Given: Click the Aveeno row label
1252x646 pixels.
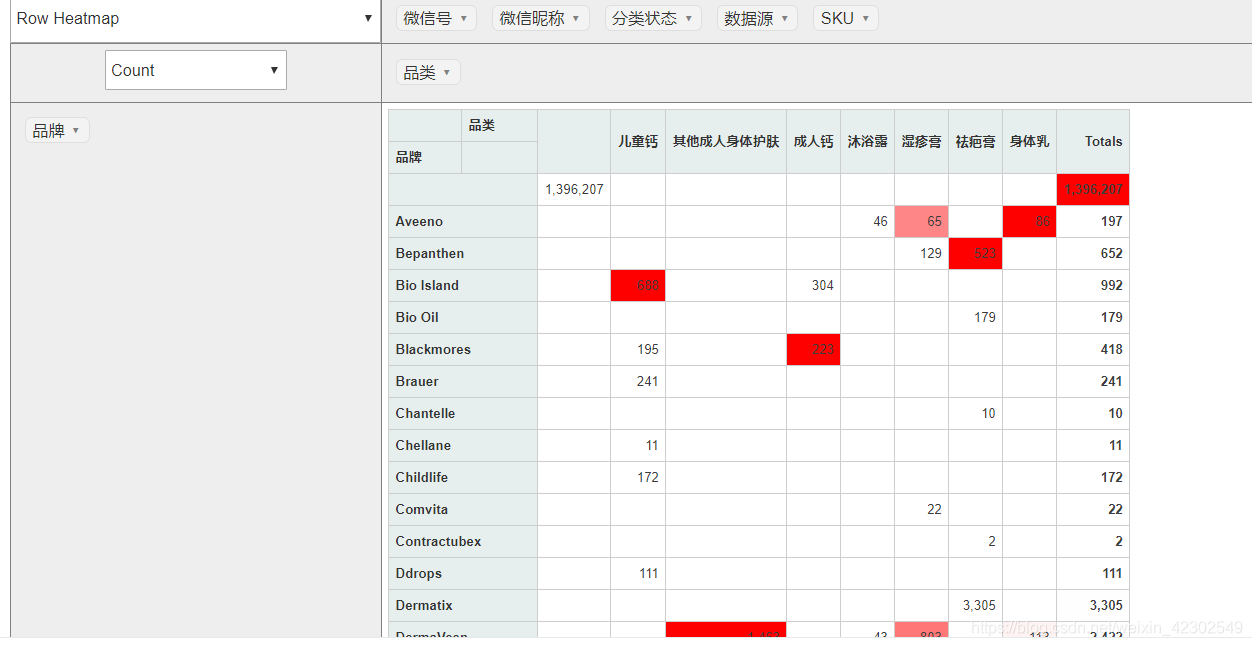Looking at the screenshot, I should (419, 221).
